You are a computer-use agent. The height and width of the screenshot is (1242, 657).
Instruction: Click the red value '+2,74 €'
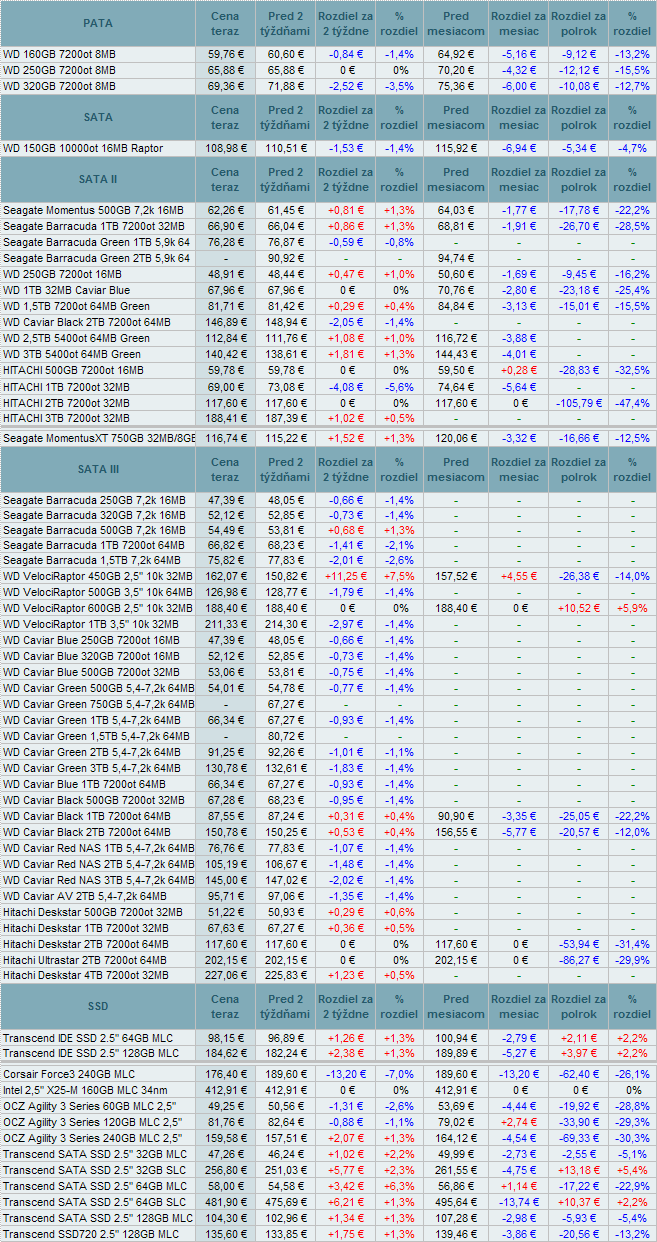coord(518,1122)
